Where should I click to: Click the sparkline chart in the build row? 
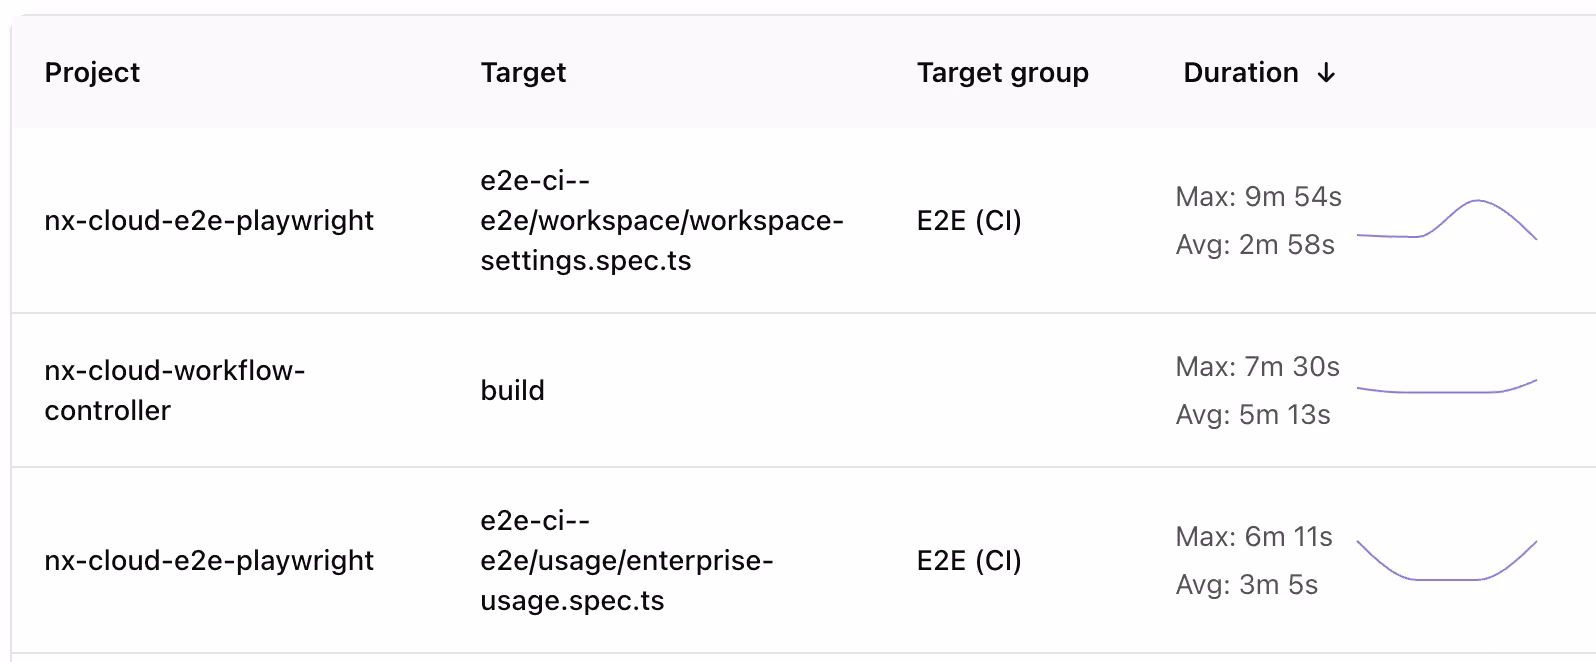[1448, 388]
